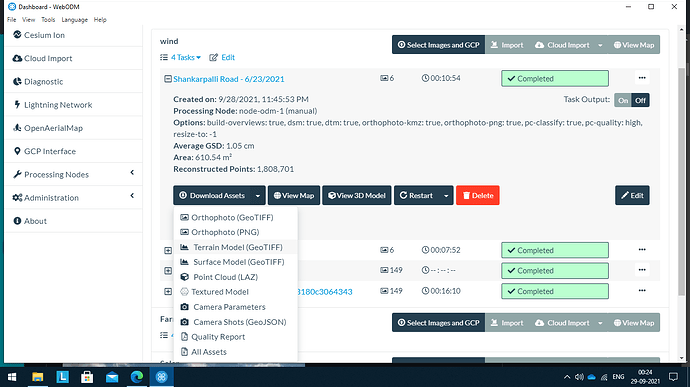Screen dimensions: 690x387
Task: Download Terrain Model (GeoTIFF)
Action: [x=236, y=247]
